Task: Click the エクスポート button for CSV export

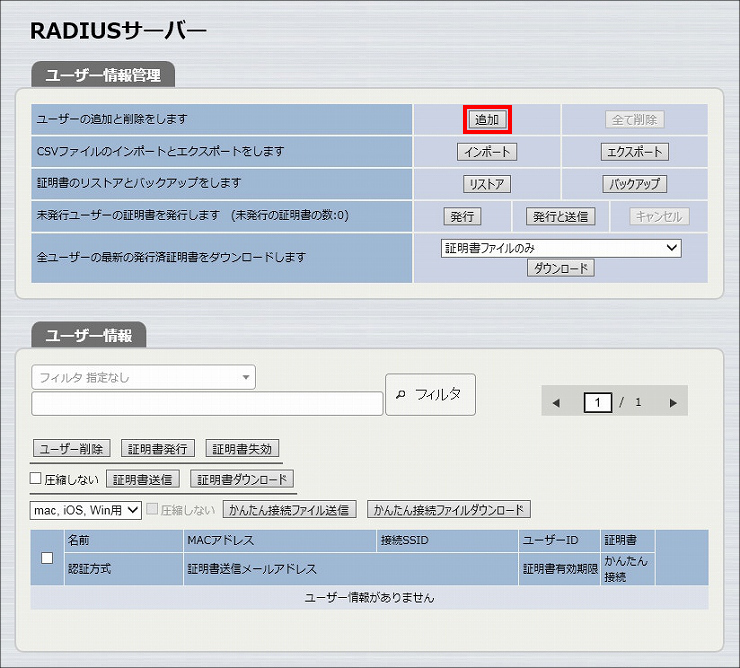Action: point(634,152)
